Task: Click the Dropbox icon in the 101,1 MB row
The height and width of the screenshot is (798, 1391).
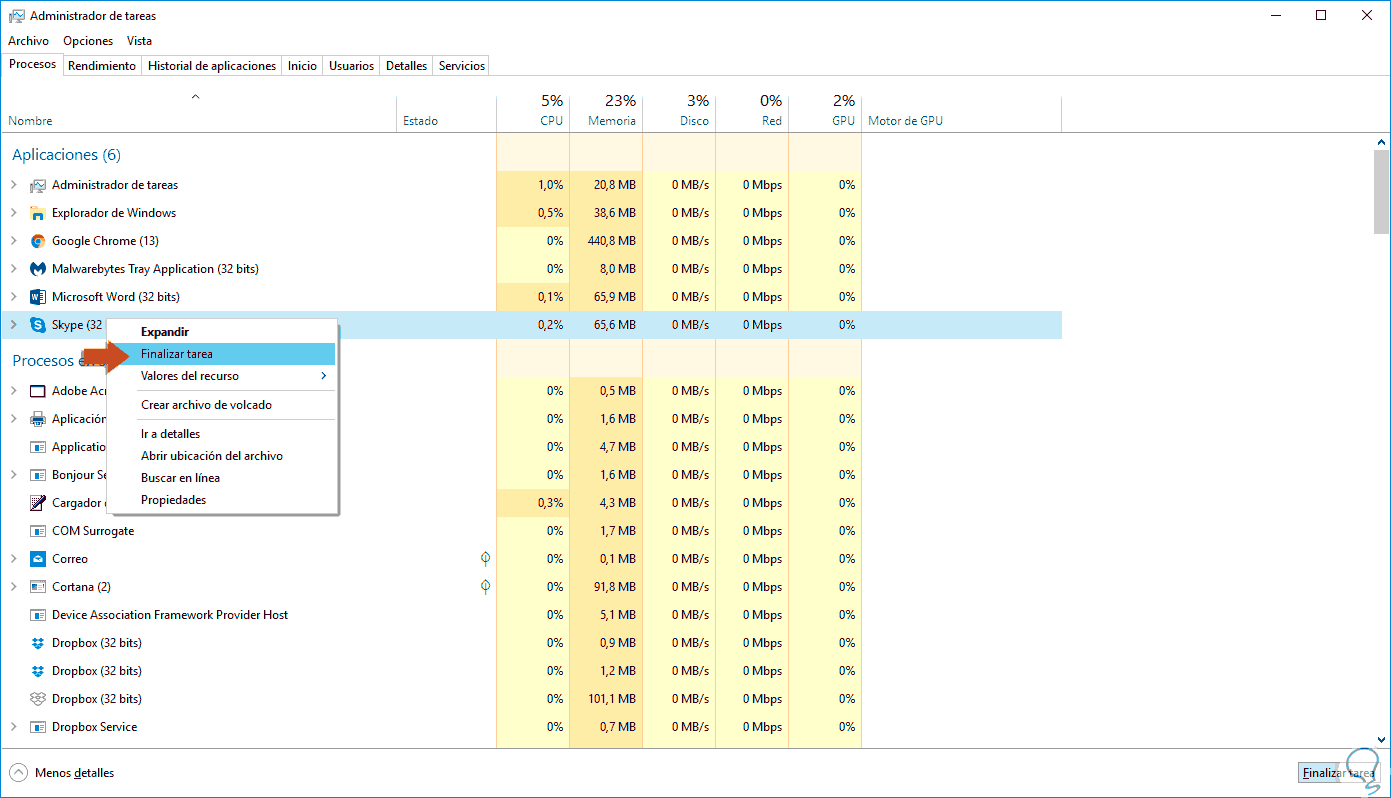Action: [38, 699]
